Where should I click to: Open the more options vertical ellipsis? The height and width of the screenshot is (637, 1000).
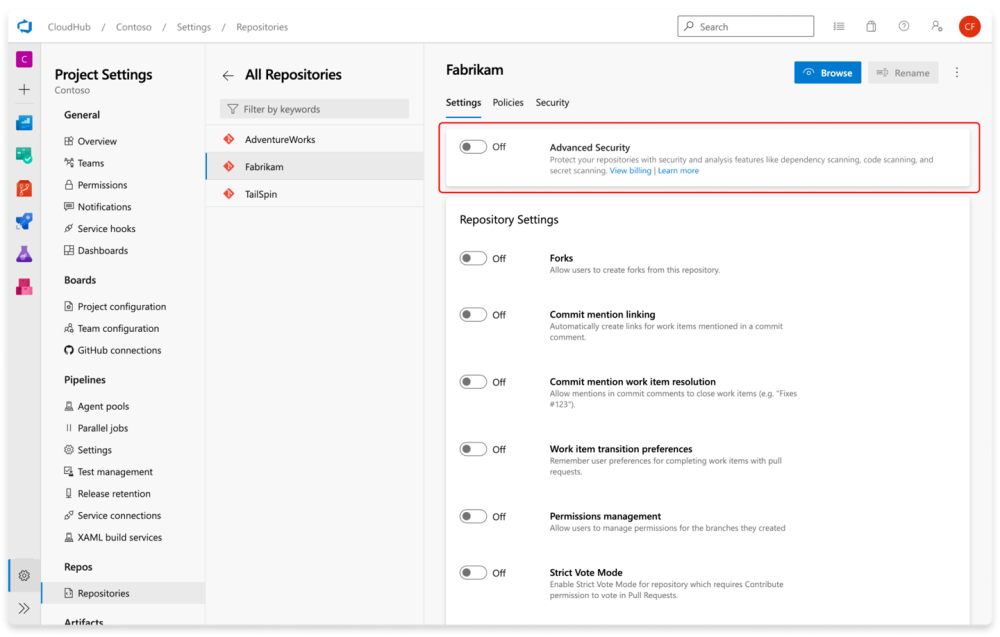click(957, 73)
